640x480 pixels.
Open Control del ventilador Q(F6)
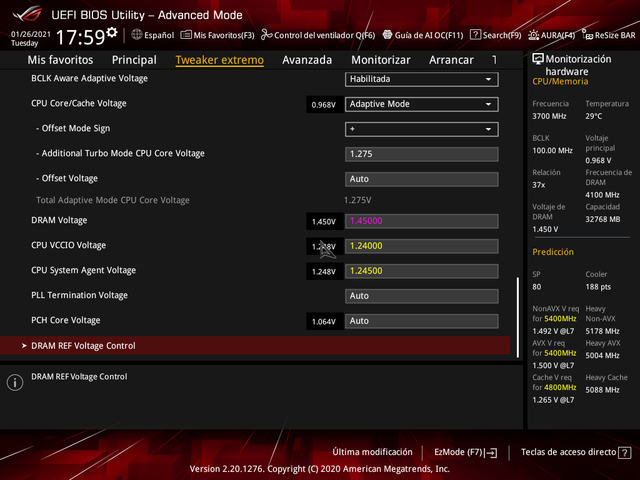(324, 35)
